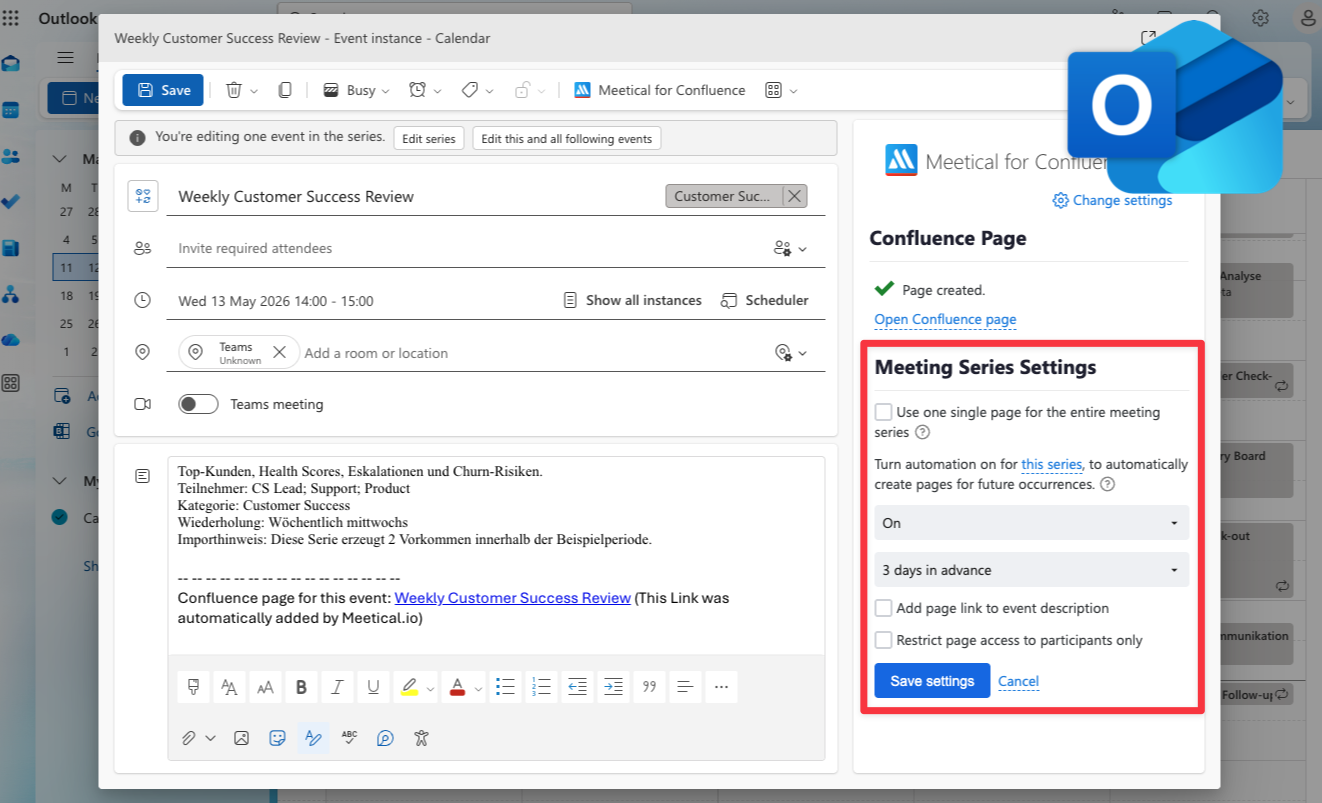1322x803 pixels.
Task: Open the 'Weekly Customer Success Review' link in description
Action: point(513,598)
